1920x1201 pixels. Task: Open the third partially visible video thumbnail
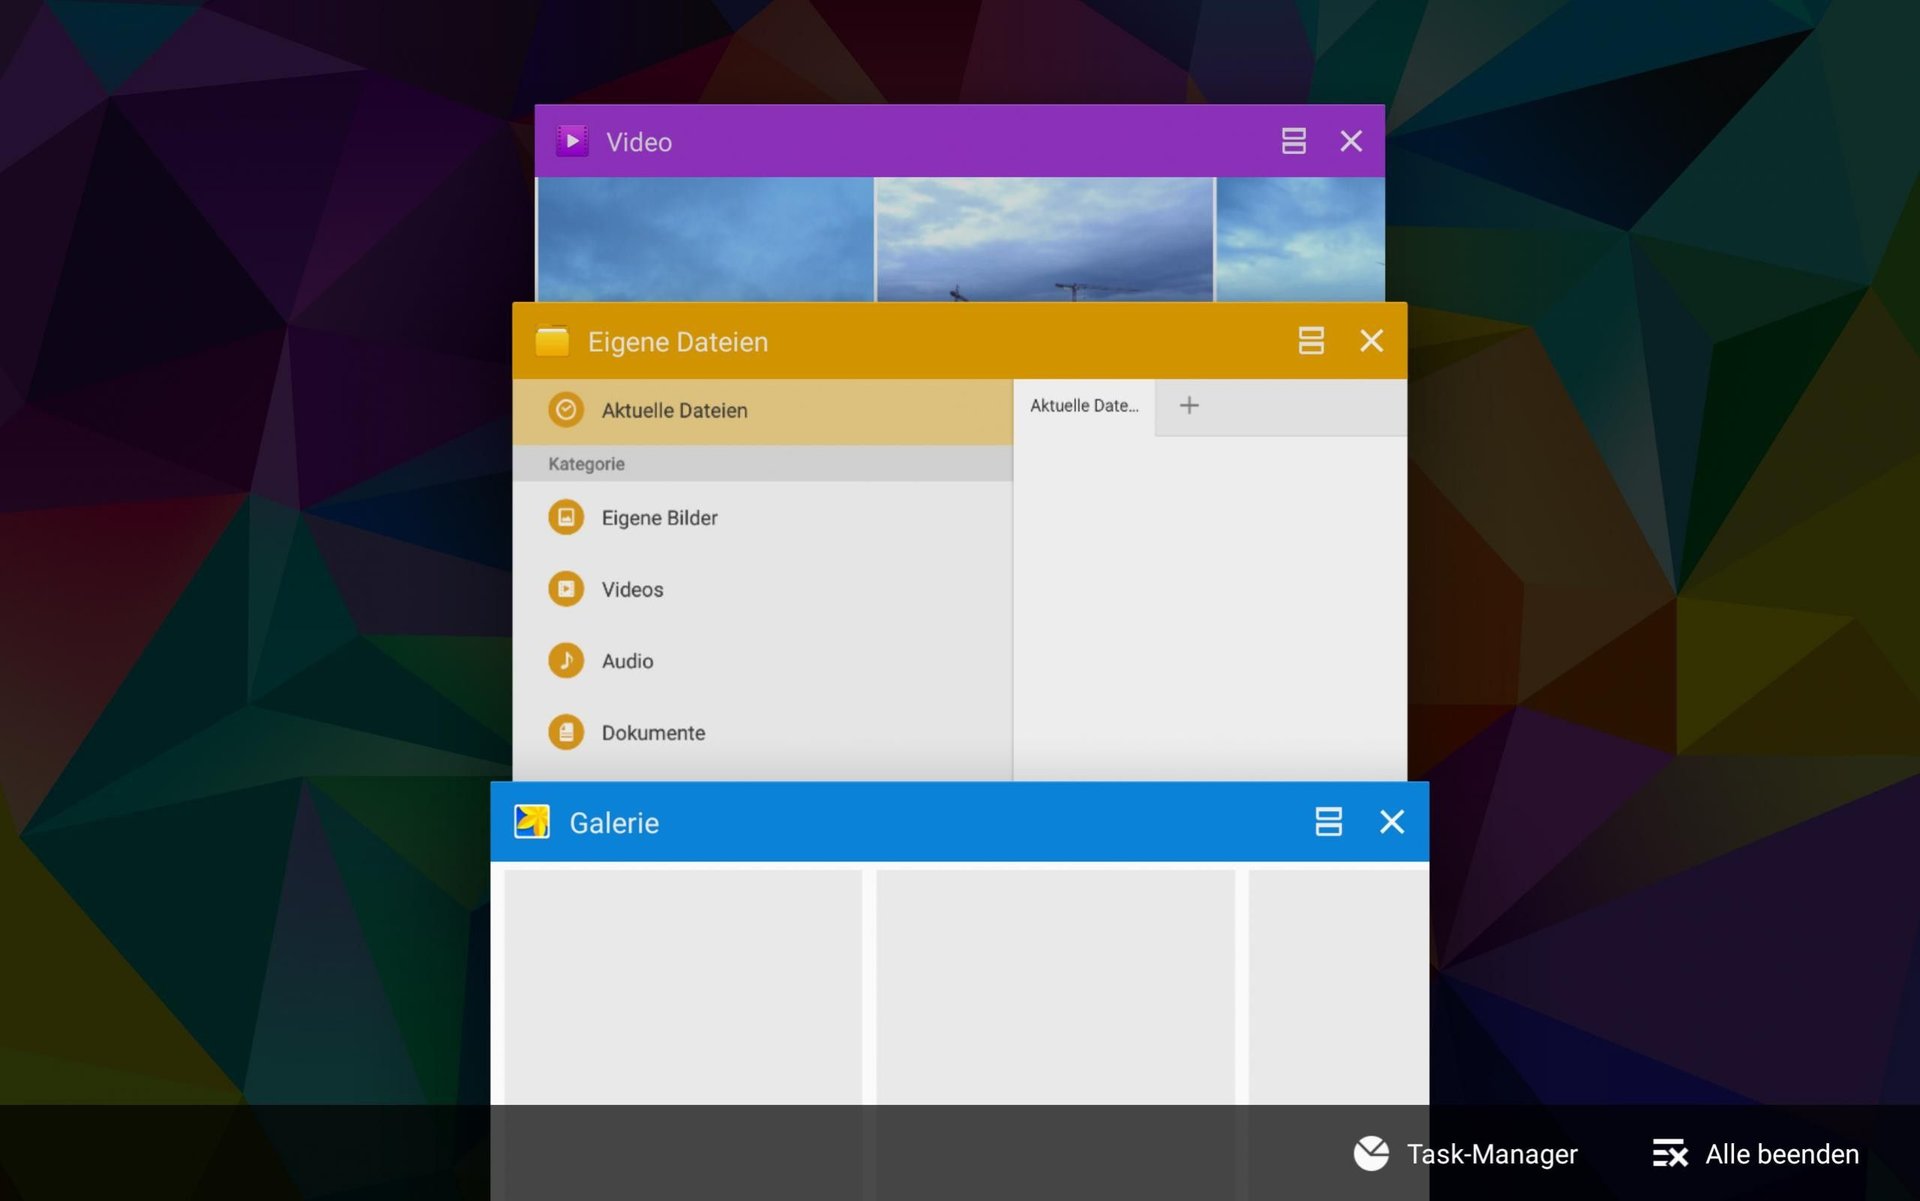pyautogui.click(x=1300, y=239)
